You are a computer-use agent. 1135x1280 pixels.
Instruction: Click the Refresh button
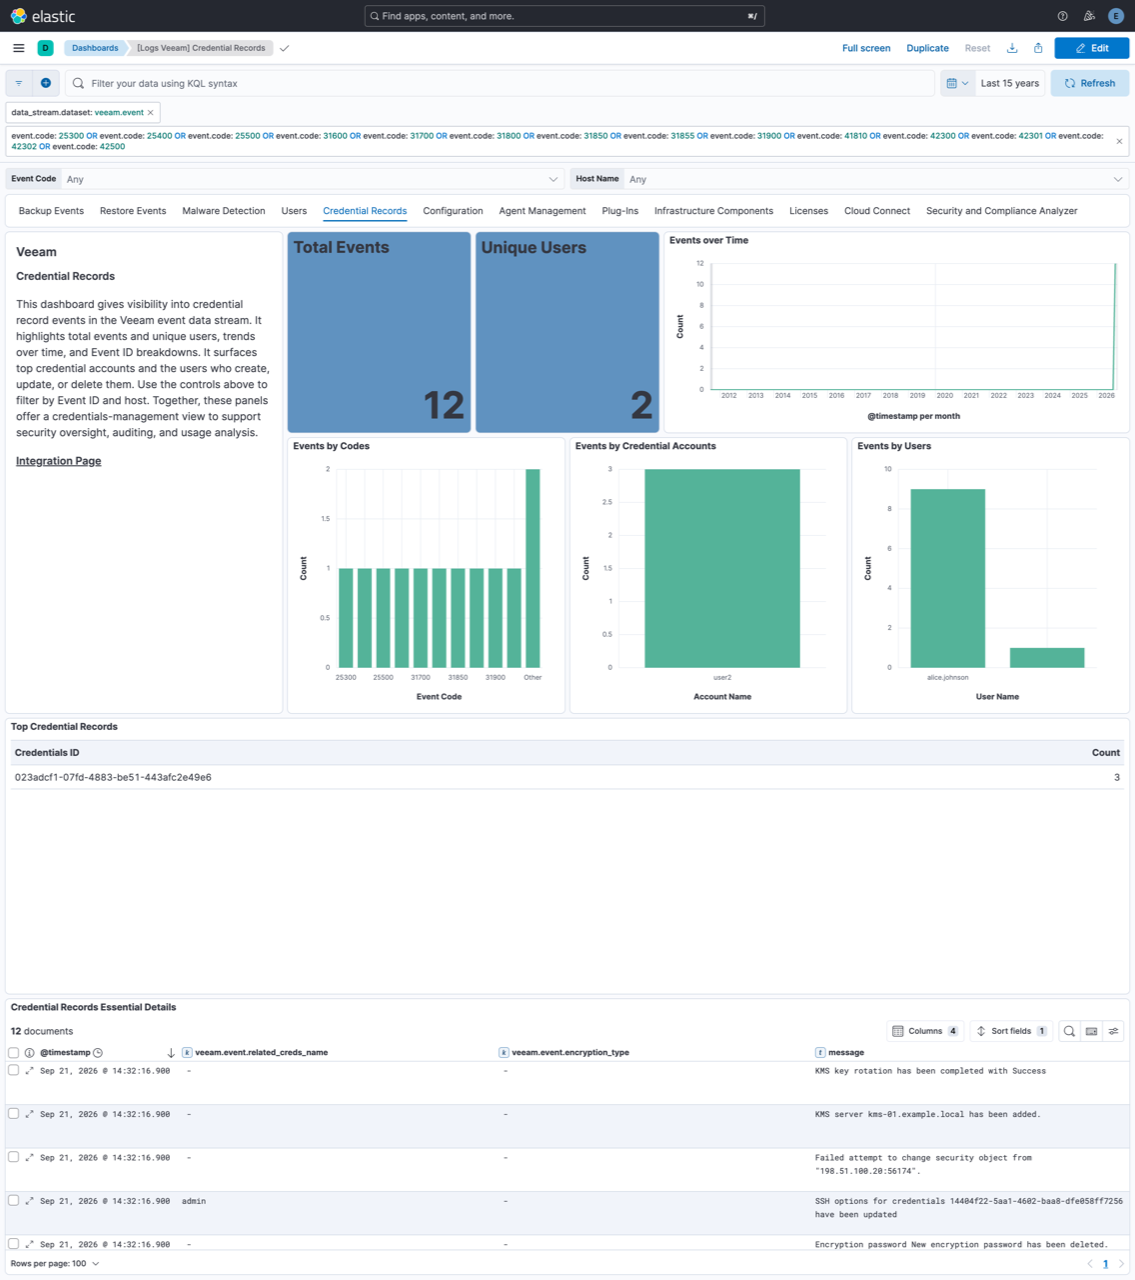[1090, 83]
